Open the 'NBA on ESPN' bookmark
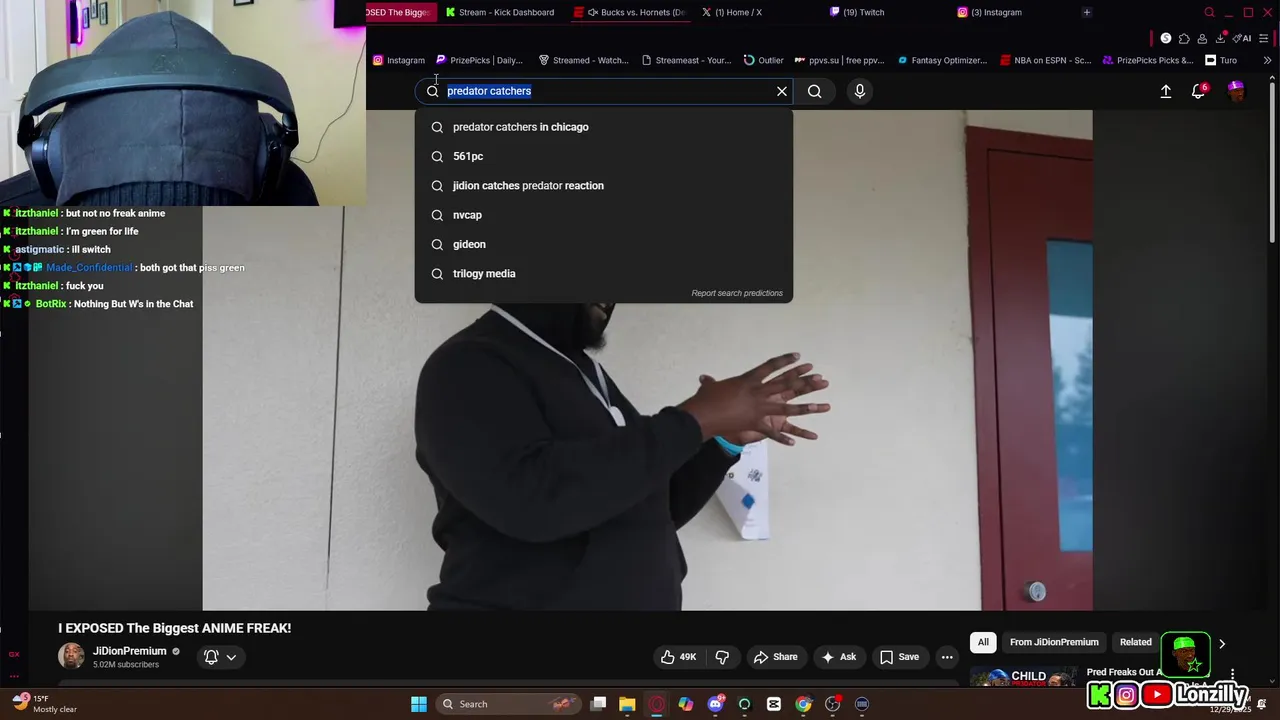 [1046, 60]
